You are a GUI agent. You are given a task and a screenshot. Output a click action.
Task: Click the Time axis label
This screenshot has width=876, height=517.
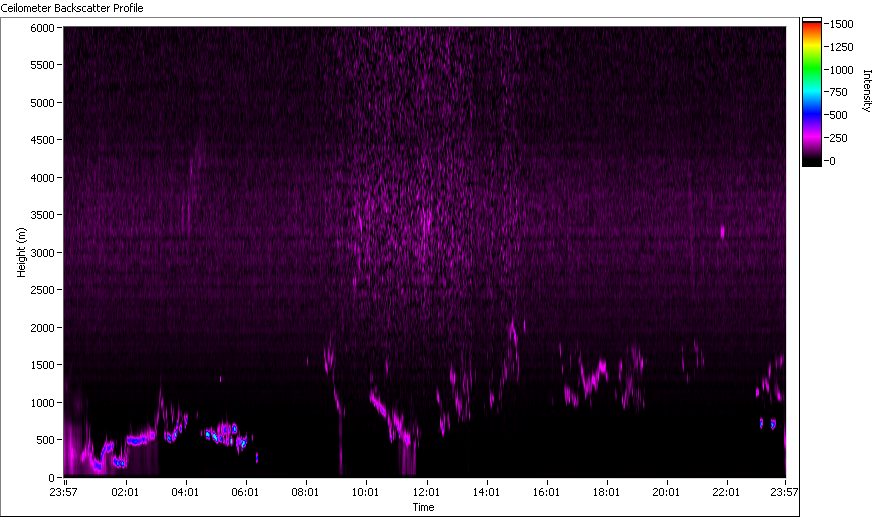pos(423,507)
